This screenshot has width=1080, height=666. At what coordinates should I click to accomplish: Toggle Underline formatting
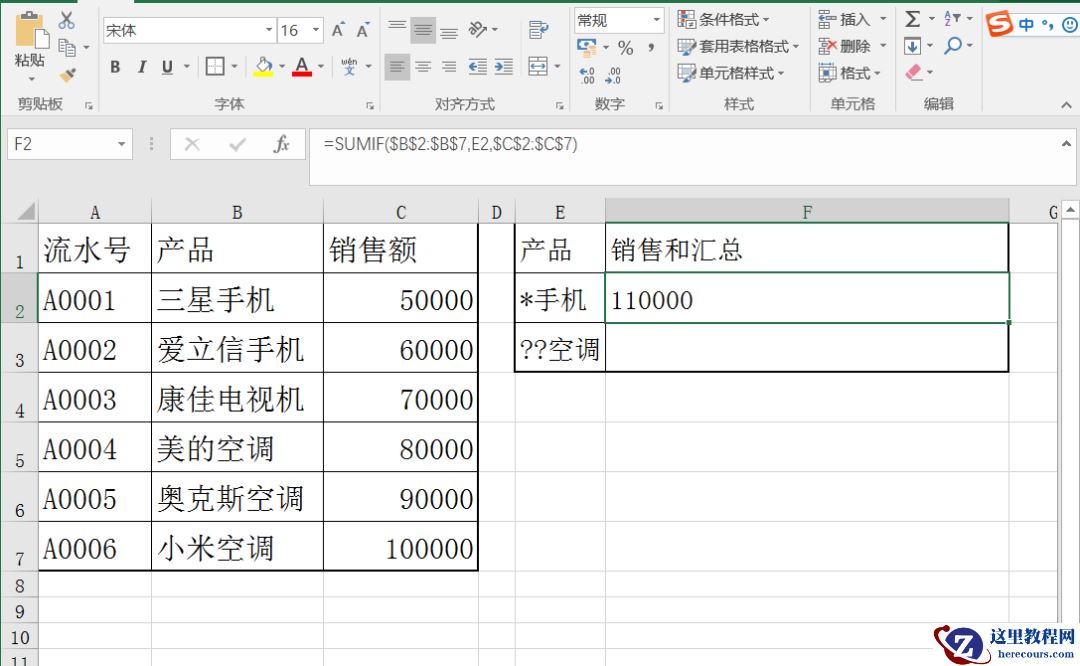click(167, 67)
